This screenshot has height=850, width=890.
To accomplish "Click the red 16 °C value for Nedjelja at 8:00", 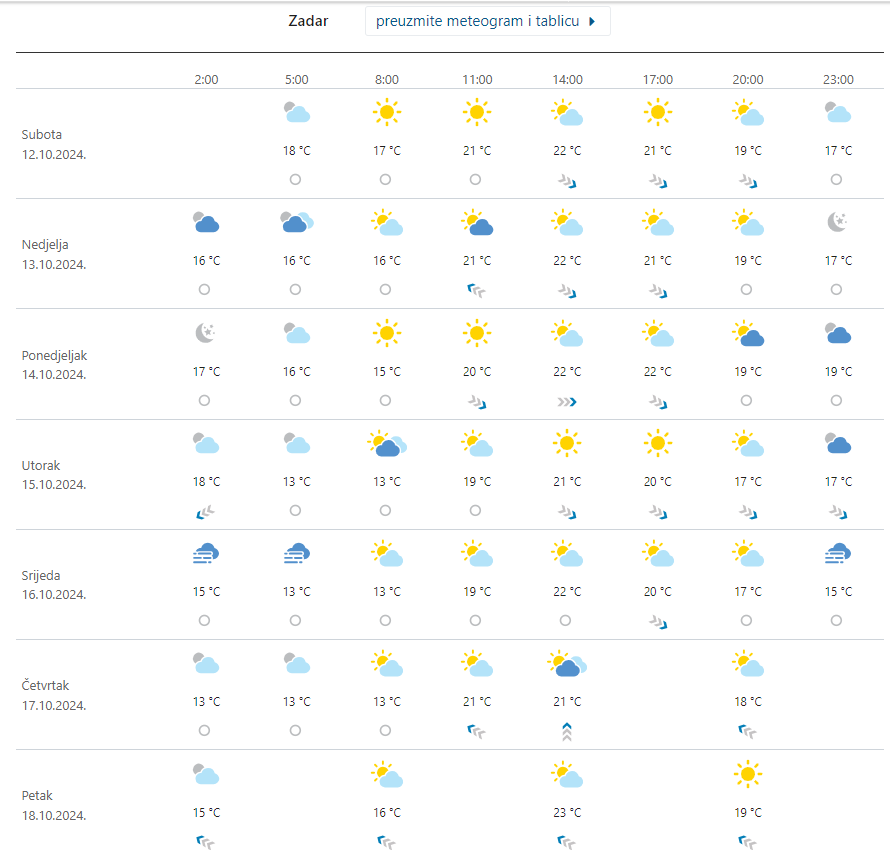I will pyautogui.click(x=387, y=261).
